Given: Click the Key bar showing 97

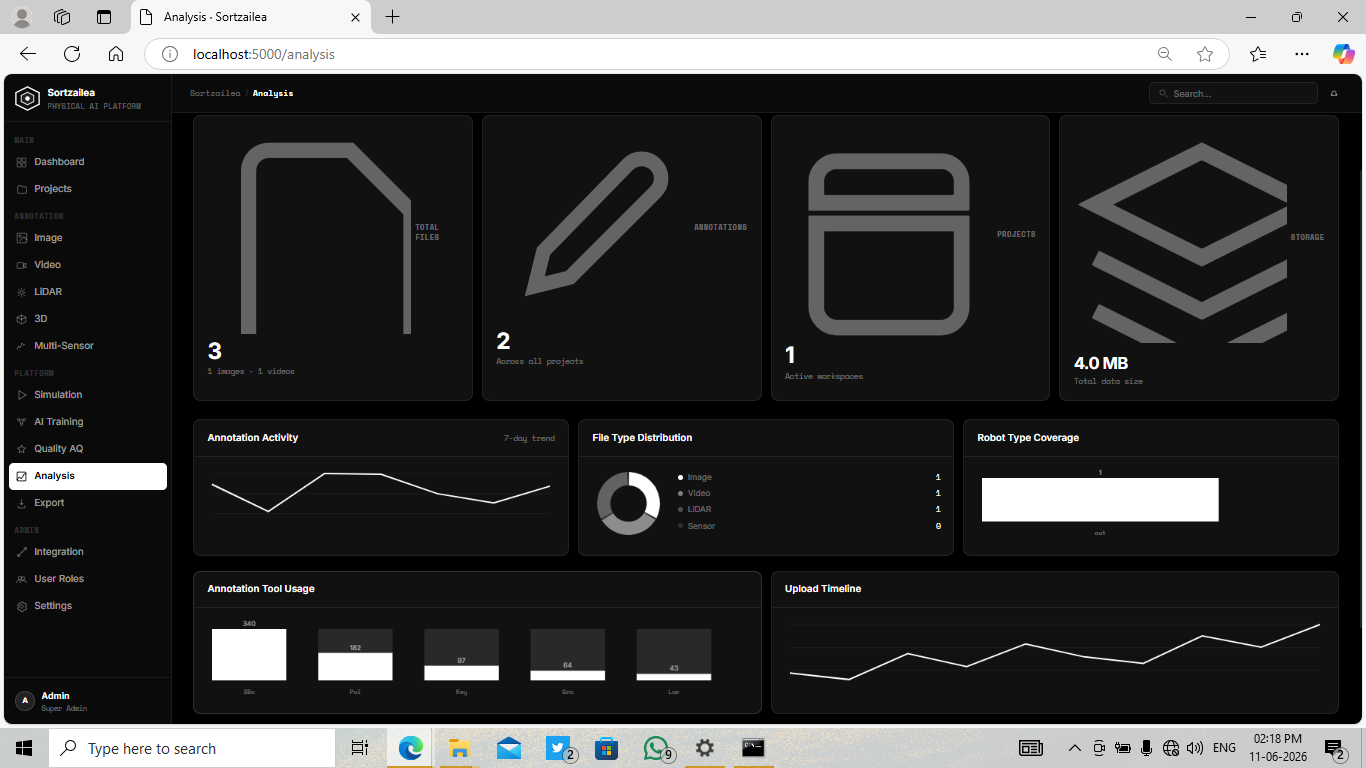Looking at the screenshot, I should pyautogui.click(x=461, y=673).
